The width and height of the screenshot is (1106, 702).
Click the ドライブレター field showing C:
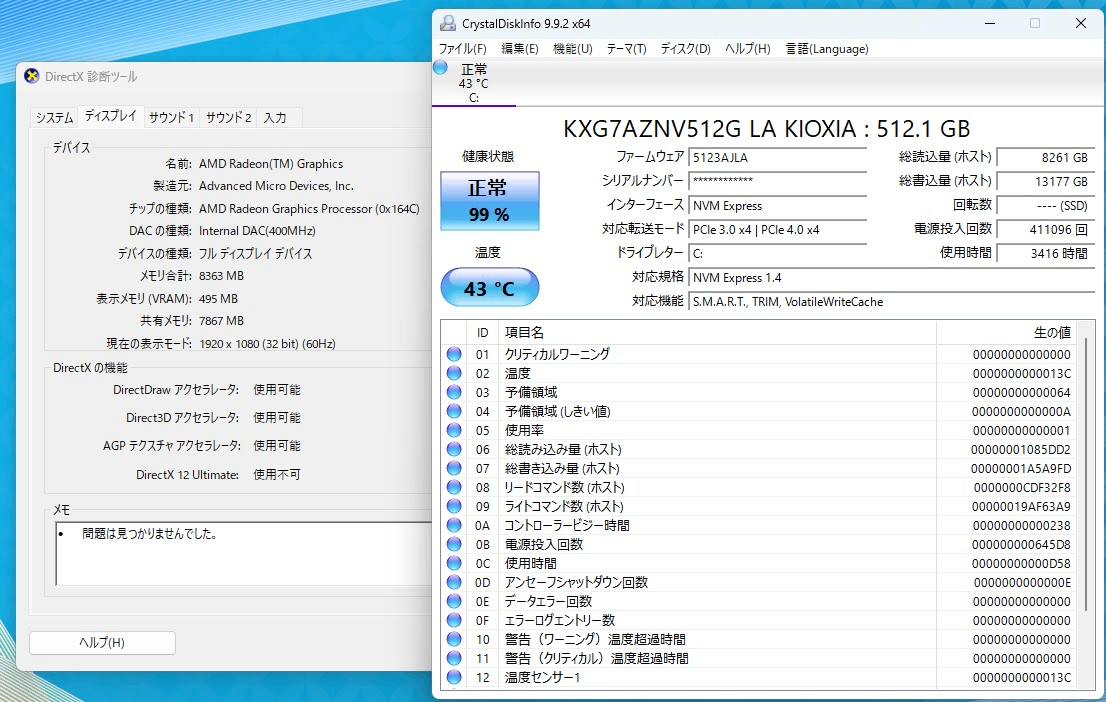777,253
